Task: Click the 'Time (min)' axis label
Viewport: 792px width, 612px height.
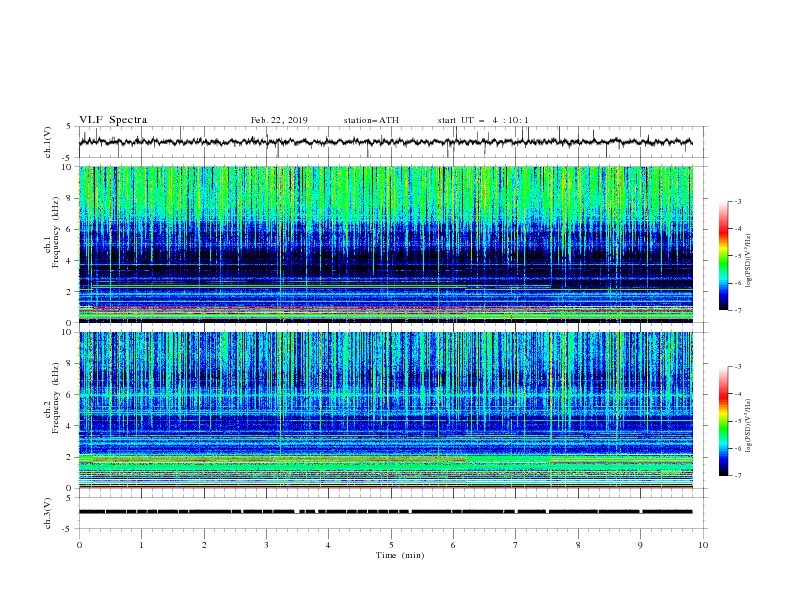Action: [400, 555]
